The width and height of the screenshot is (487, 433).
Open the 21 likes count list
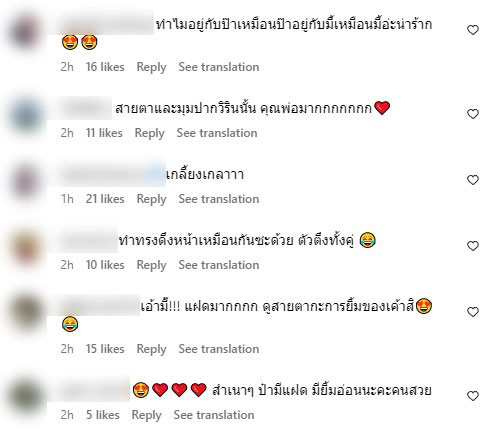tap(105, 199)
